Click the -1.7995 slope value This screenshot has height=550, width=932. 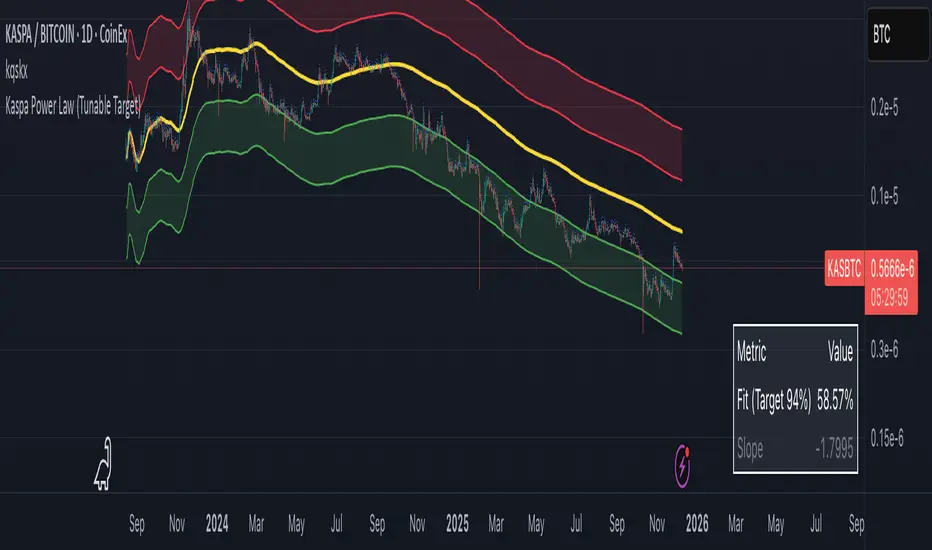click(x=835, y=448)
